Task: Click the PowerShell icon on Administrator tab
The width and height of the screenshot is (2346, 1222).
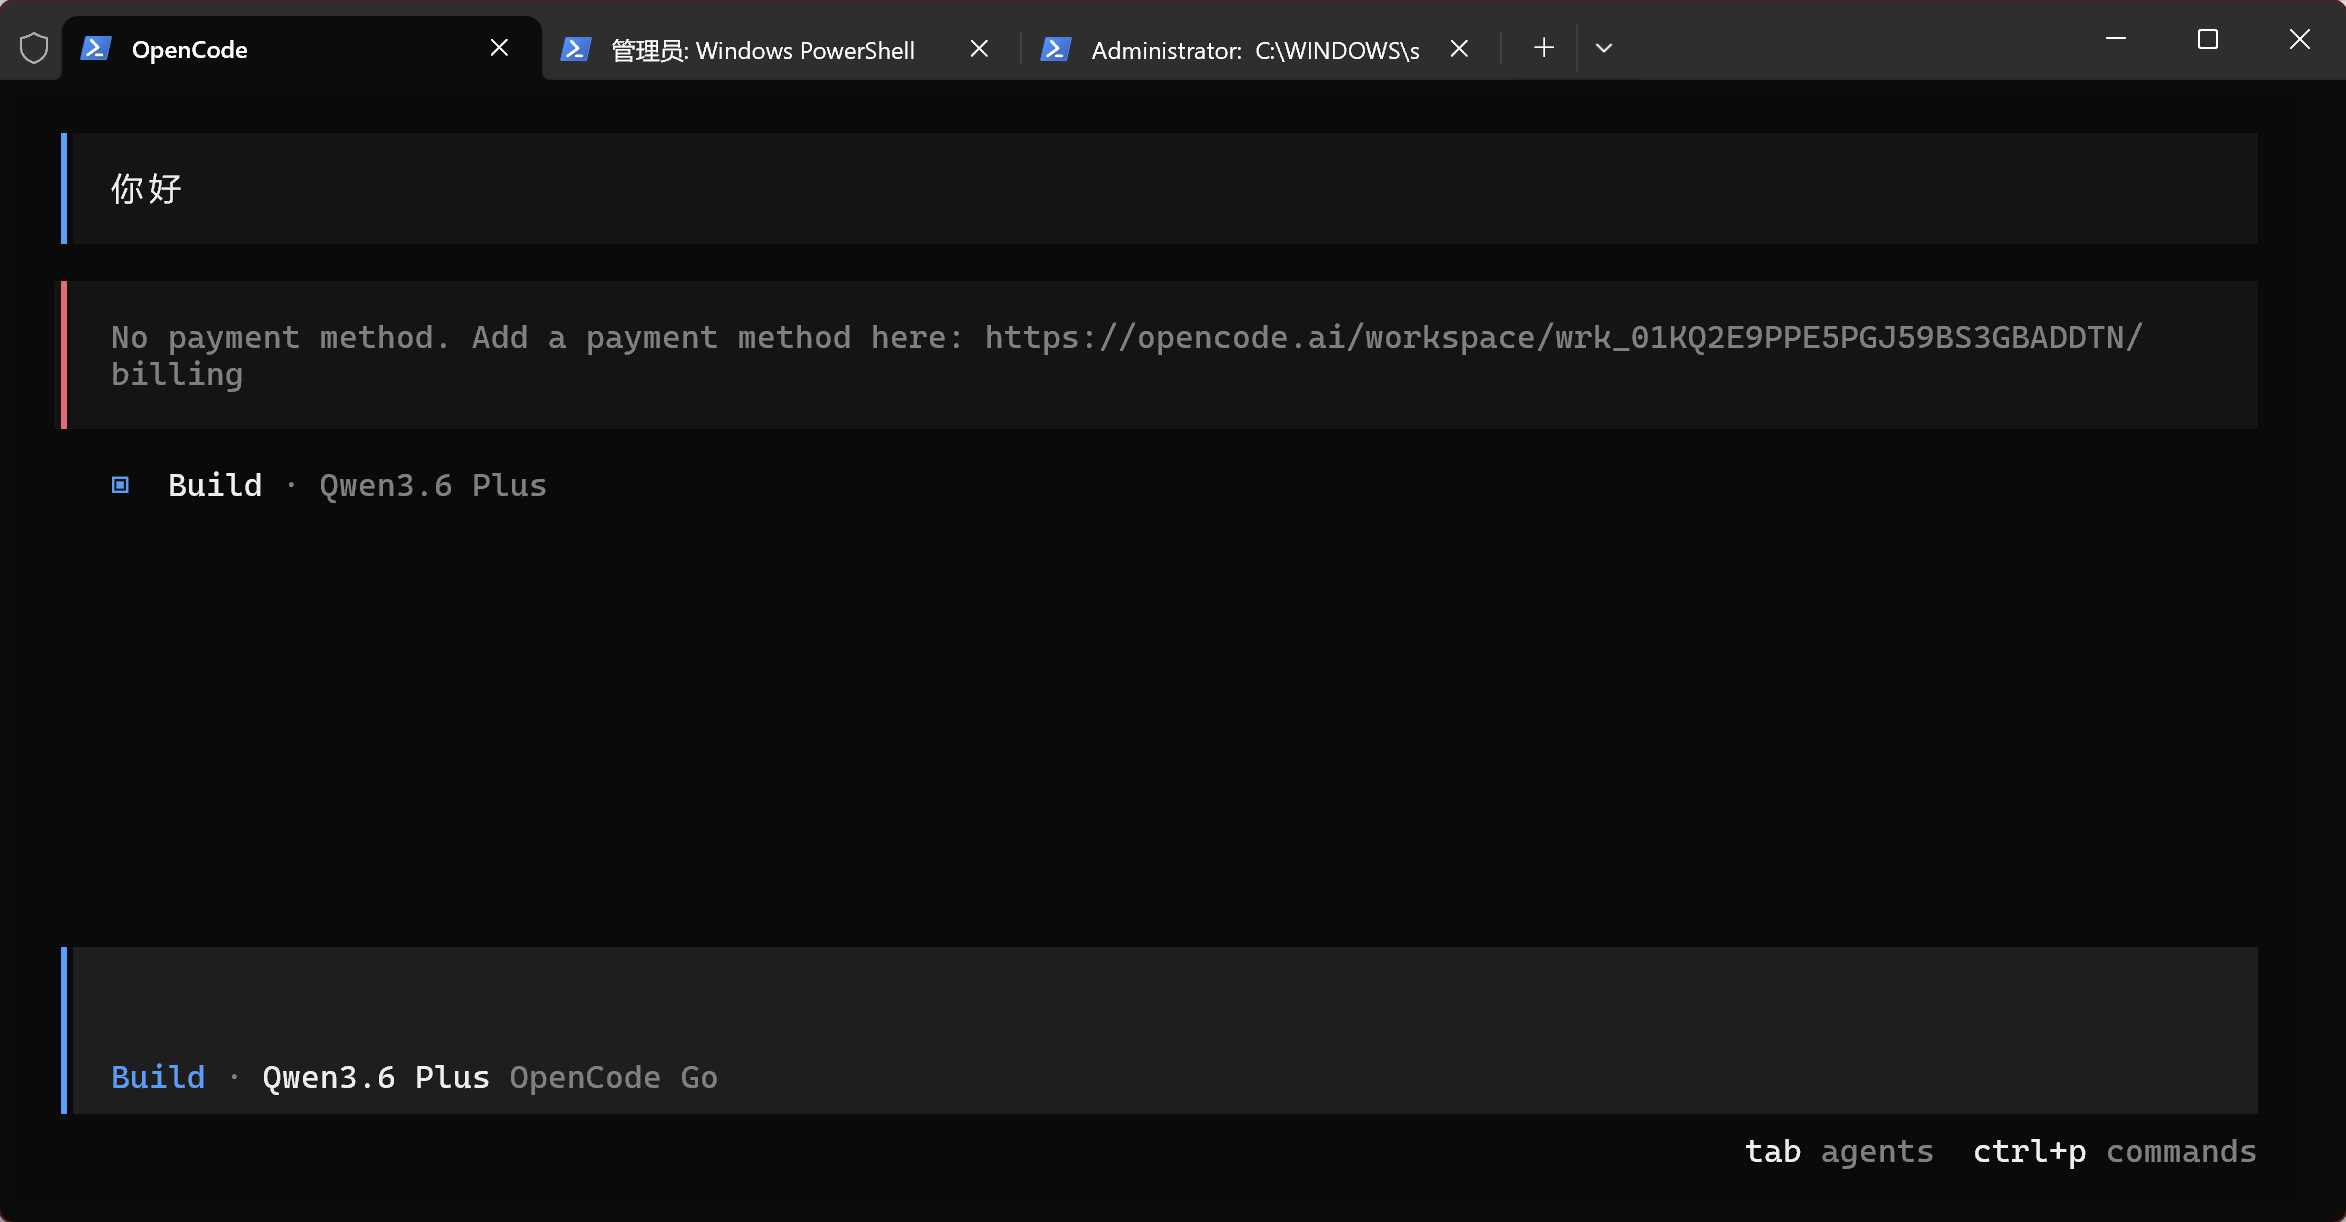Action: coord(1056,48)
